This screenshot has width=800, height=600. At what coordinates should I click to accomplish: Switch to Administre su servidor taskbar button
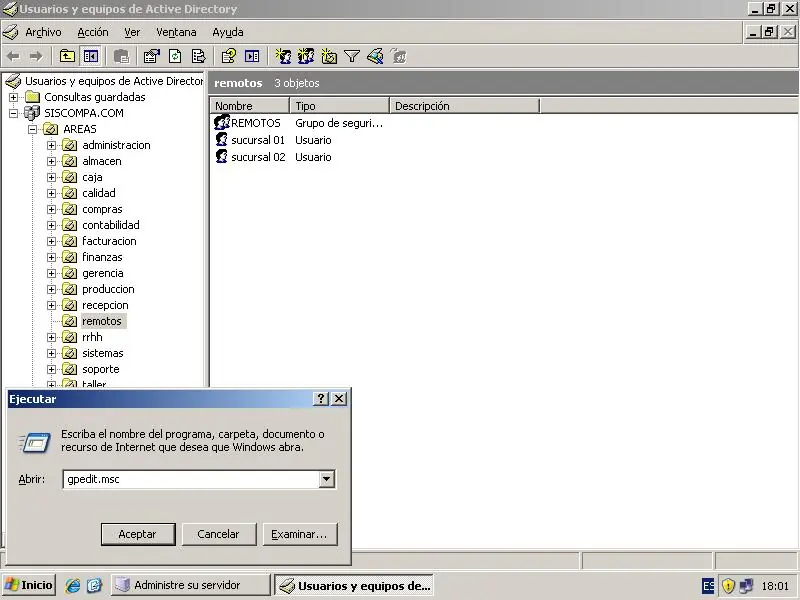190,585
